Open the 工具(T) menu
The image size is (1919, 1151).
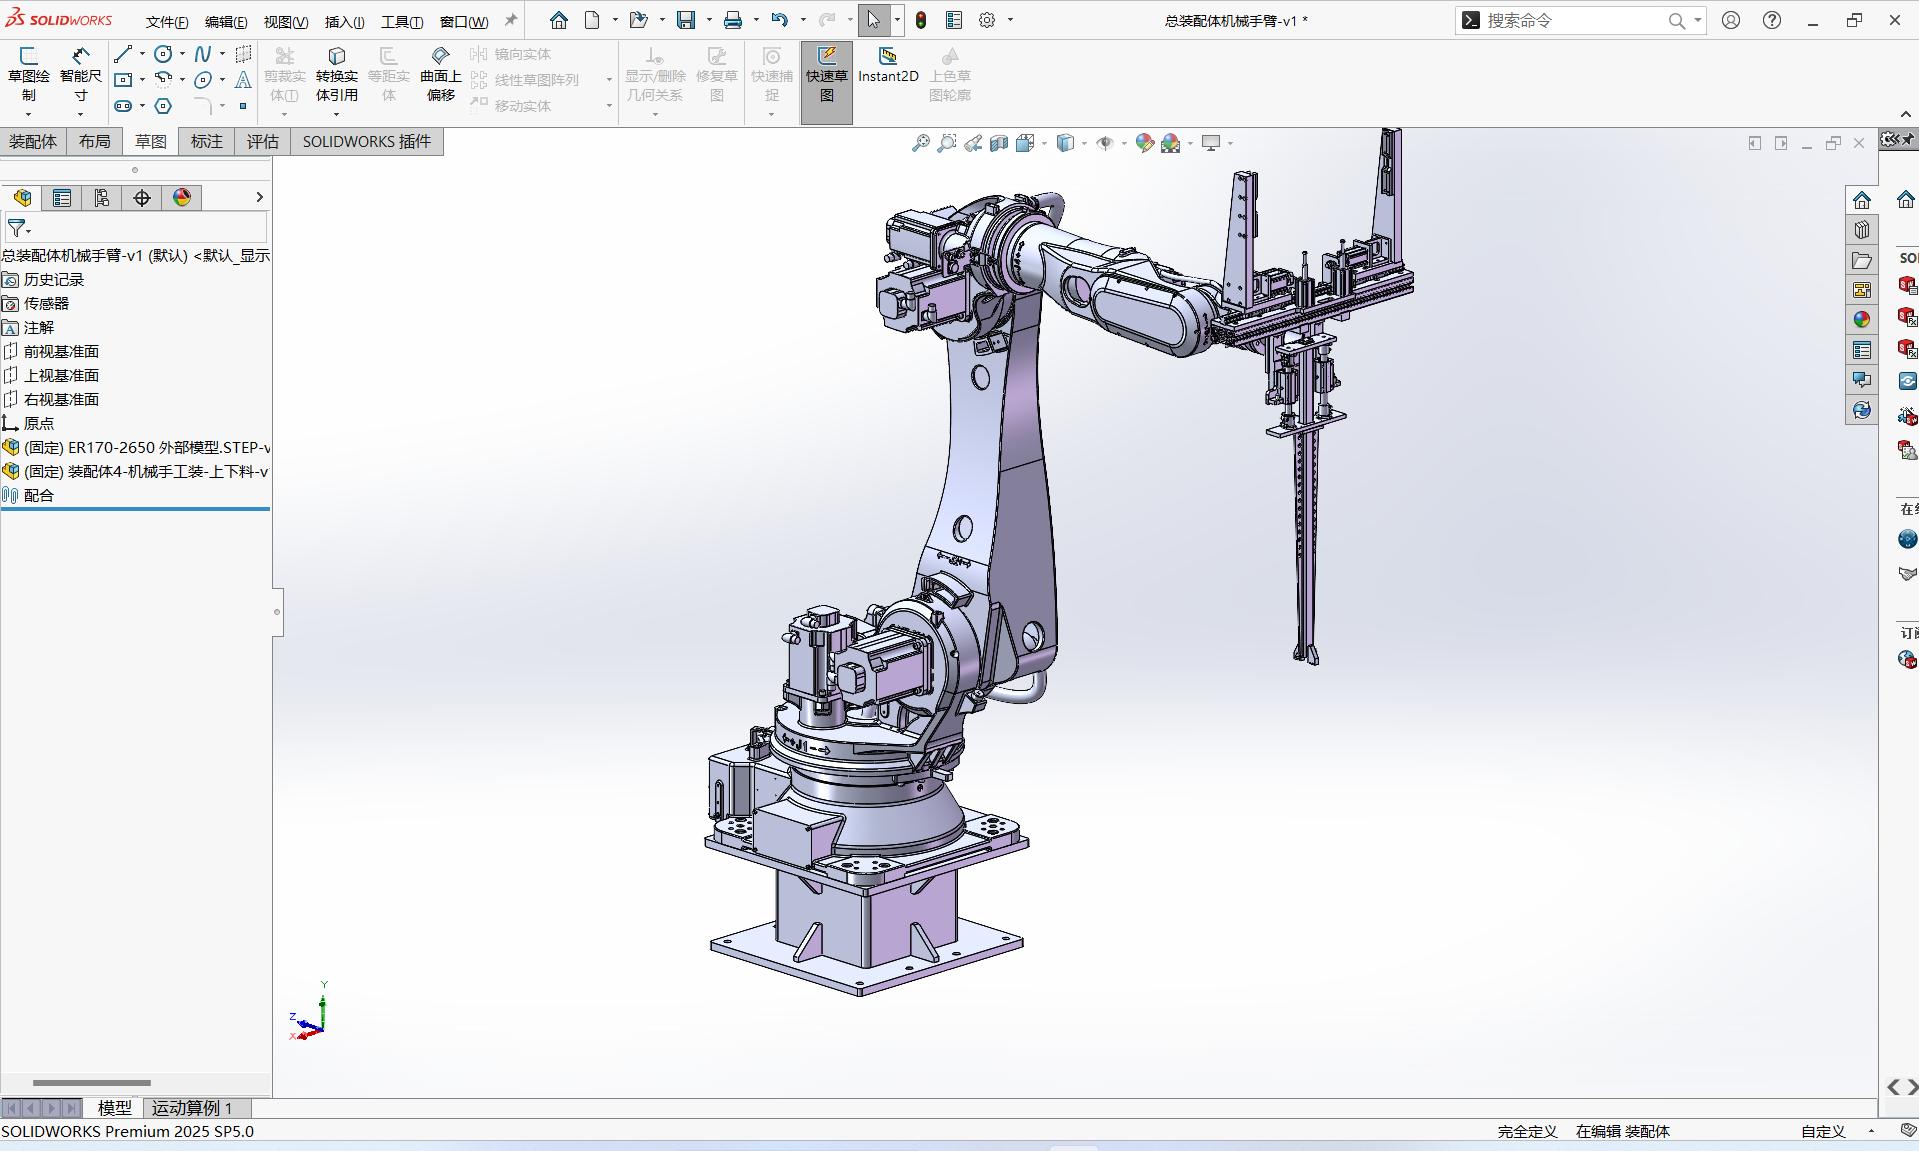coord(402,21)
